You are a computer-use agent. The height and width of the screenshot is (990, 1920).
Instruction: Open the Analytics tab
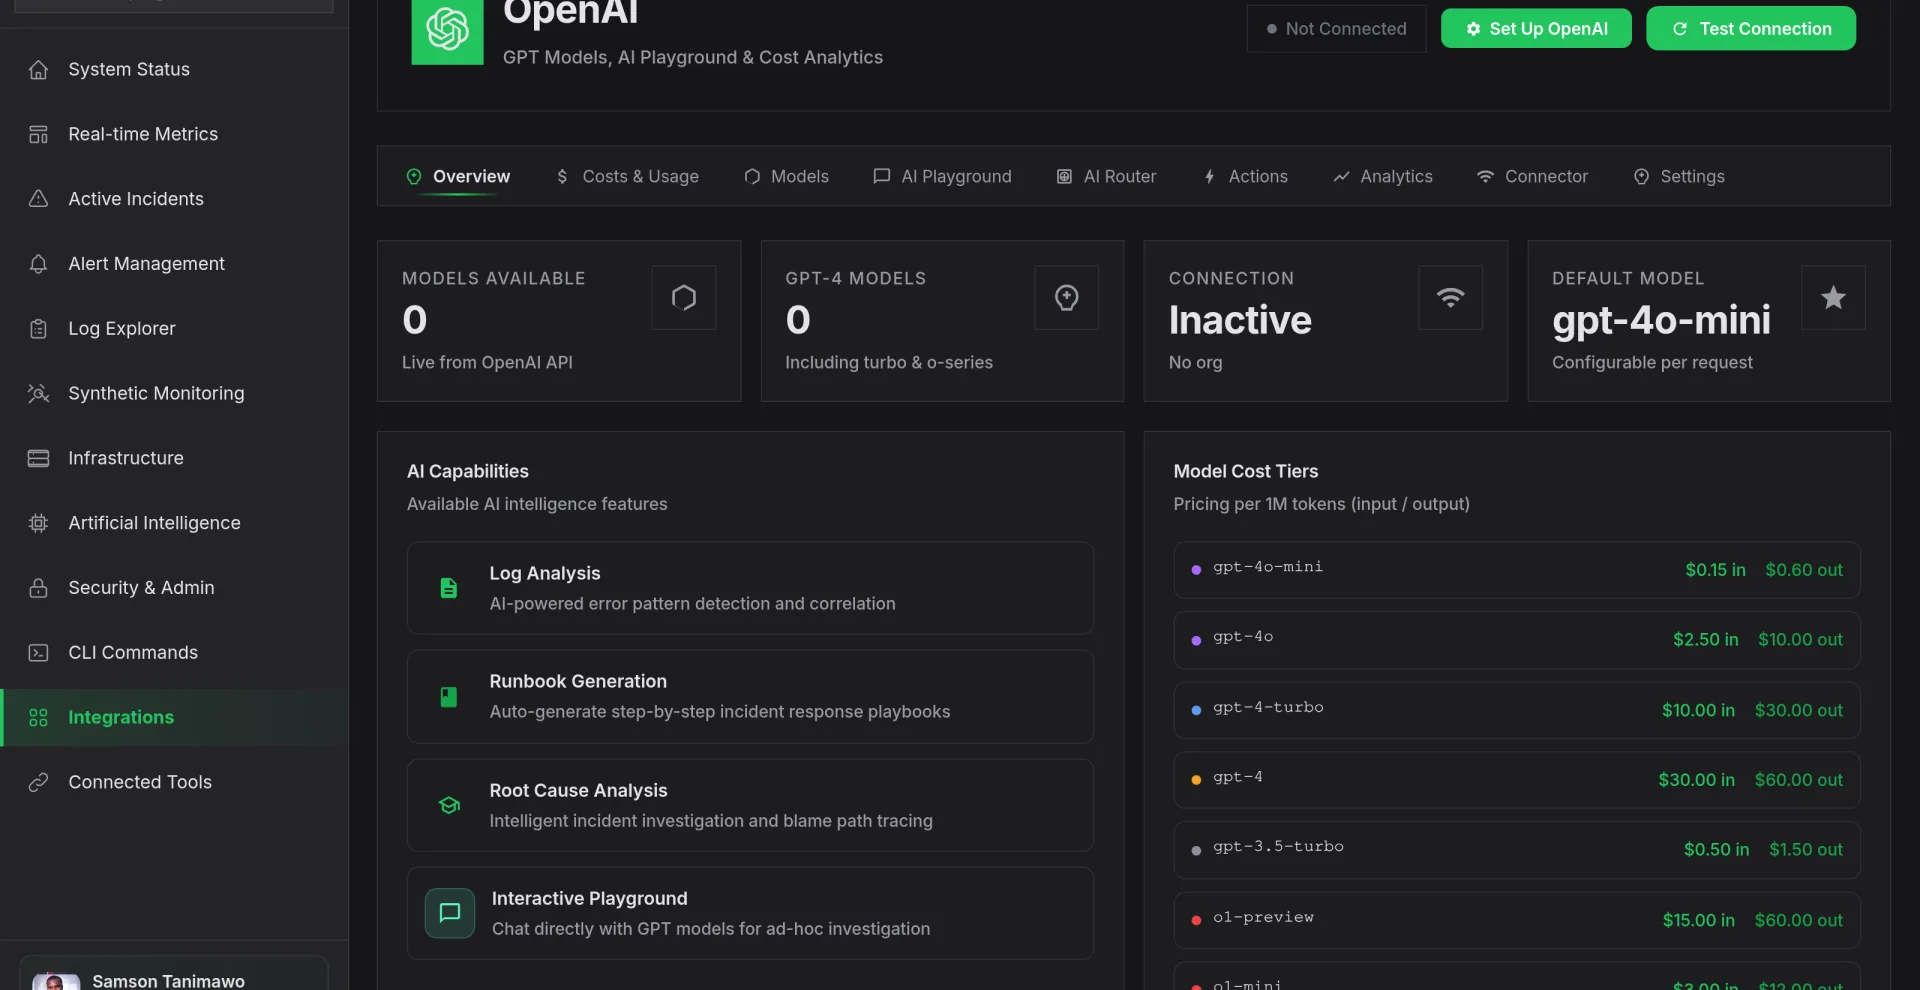(x=1382, y=177)
